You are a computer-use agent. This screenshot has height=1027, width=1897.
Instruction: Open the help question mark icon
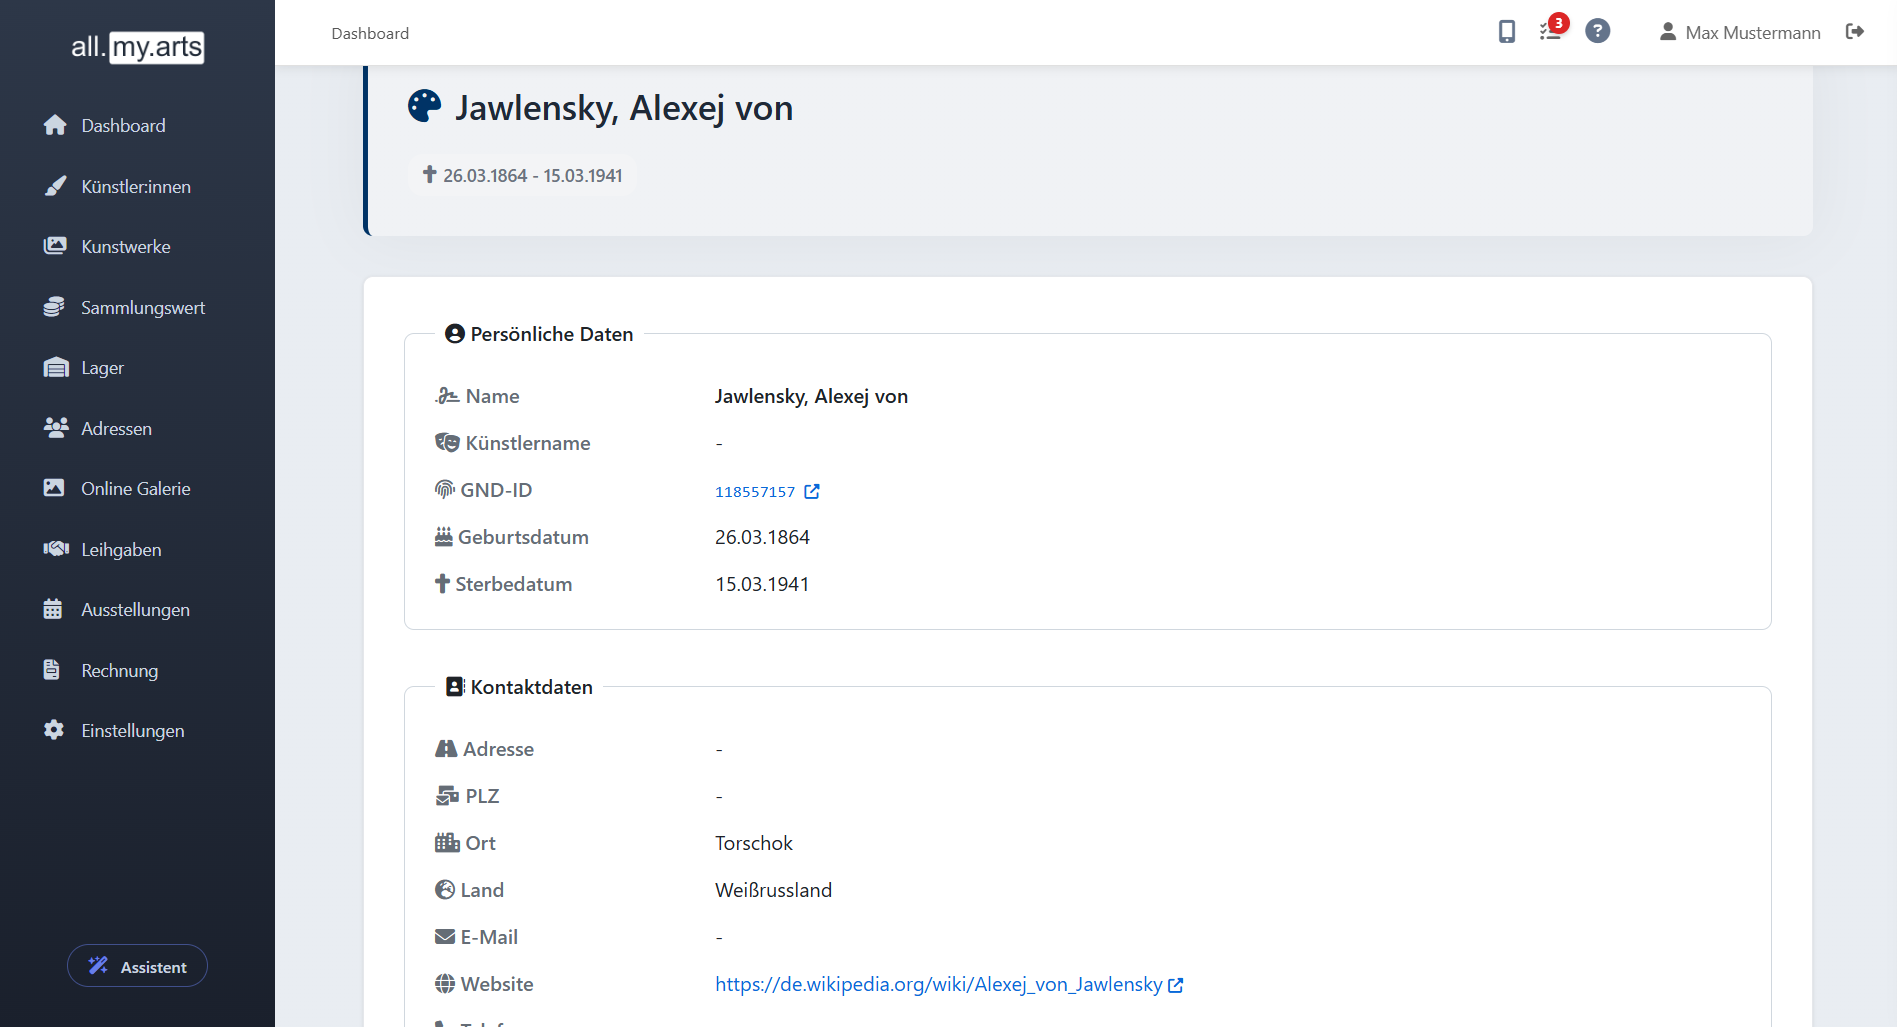pyautogui.click(x=1598, y=32)
